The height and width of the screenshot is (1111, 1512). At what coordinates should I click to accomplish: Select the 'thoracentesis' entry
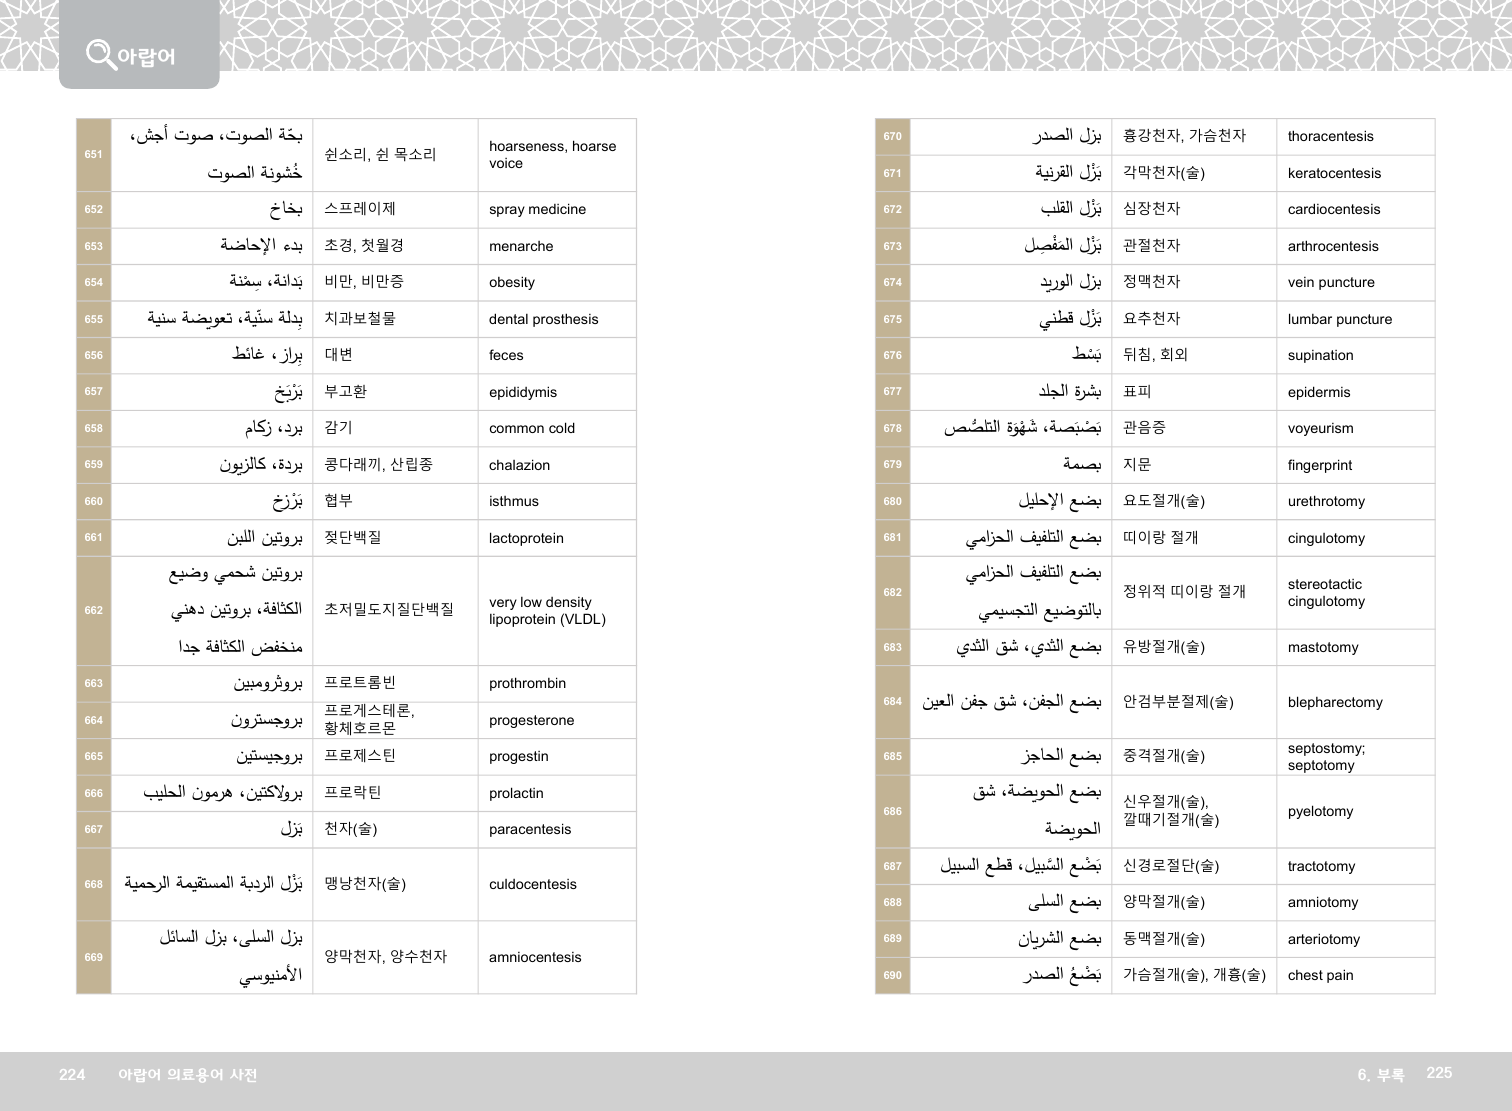pos(1330,137)
